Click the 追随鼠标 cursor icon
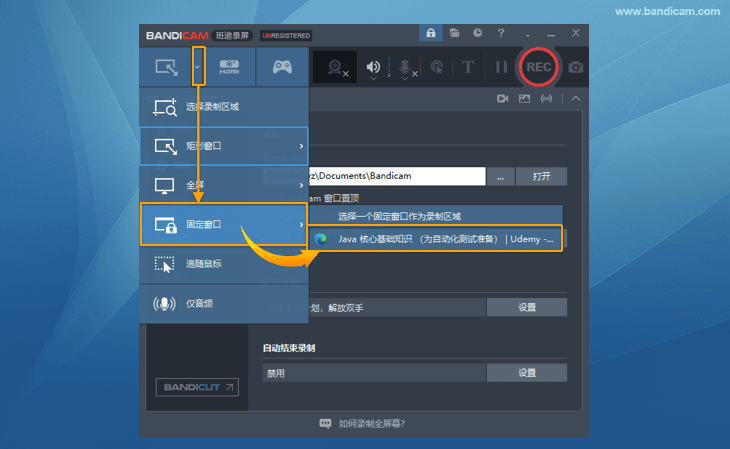The image size is (730, 449). 164,264
